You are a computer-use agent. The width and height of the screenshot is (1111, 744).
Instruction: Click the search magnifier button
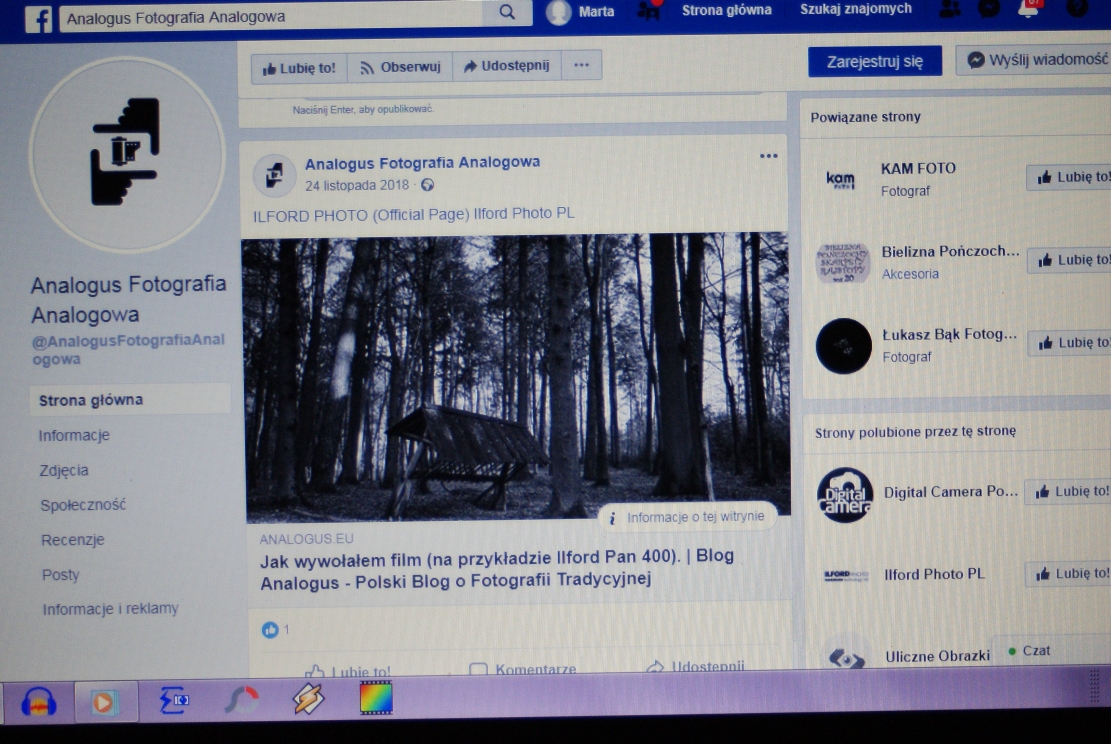pyautogui.click(x=507, y=13)
